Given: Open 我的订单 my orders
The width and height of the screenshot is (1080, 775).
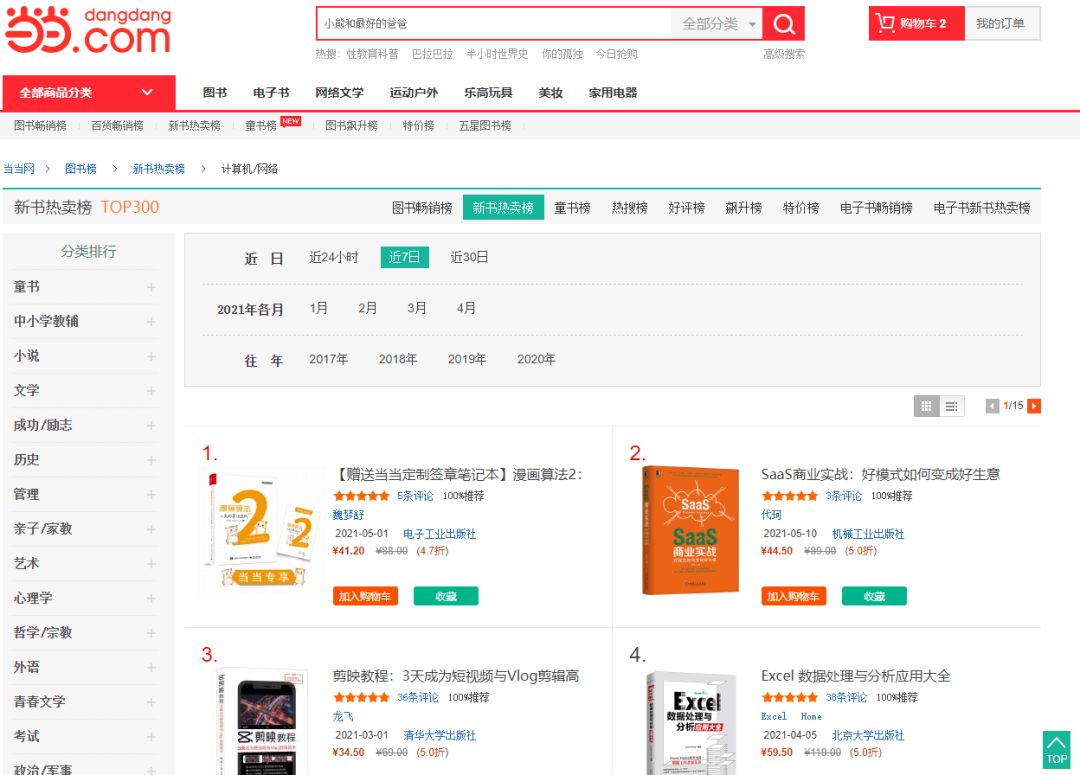Looking at the screenshot, I should point(1001,23).
